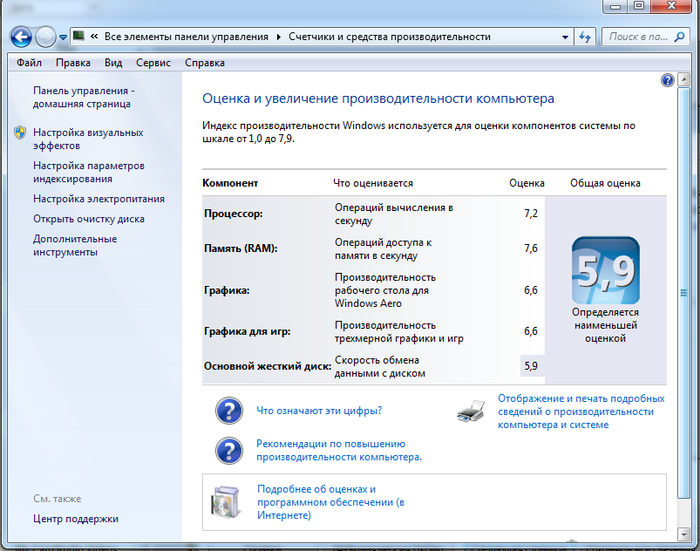The height and width of the screenshot is (551, 700).
Task: Click the "Поиск в" search field
Action: (636, 37)
